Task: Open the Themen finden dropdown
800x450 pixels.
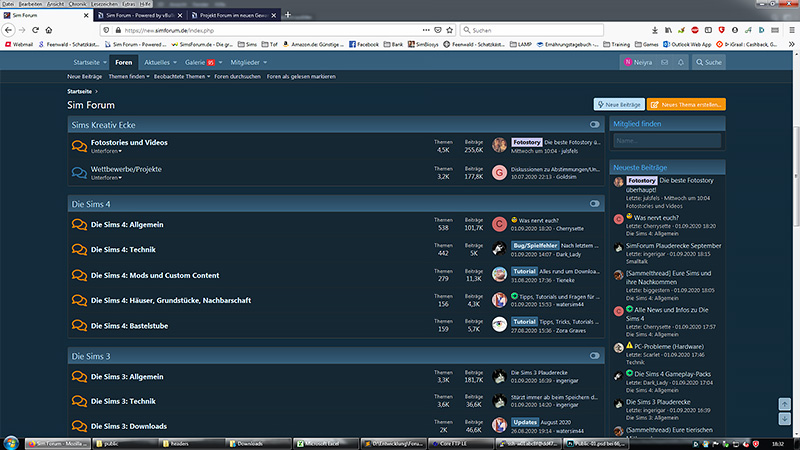Action: pyautogui.click(x=129, y=77)
